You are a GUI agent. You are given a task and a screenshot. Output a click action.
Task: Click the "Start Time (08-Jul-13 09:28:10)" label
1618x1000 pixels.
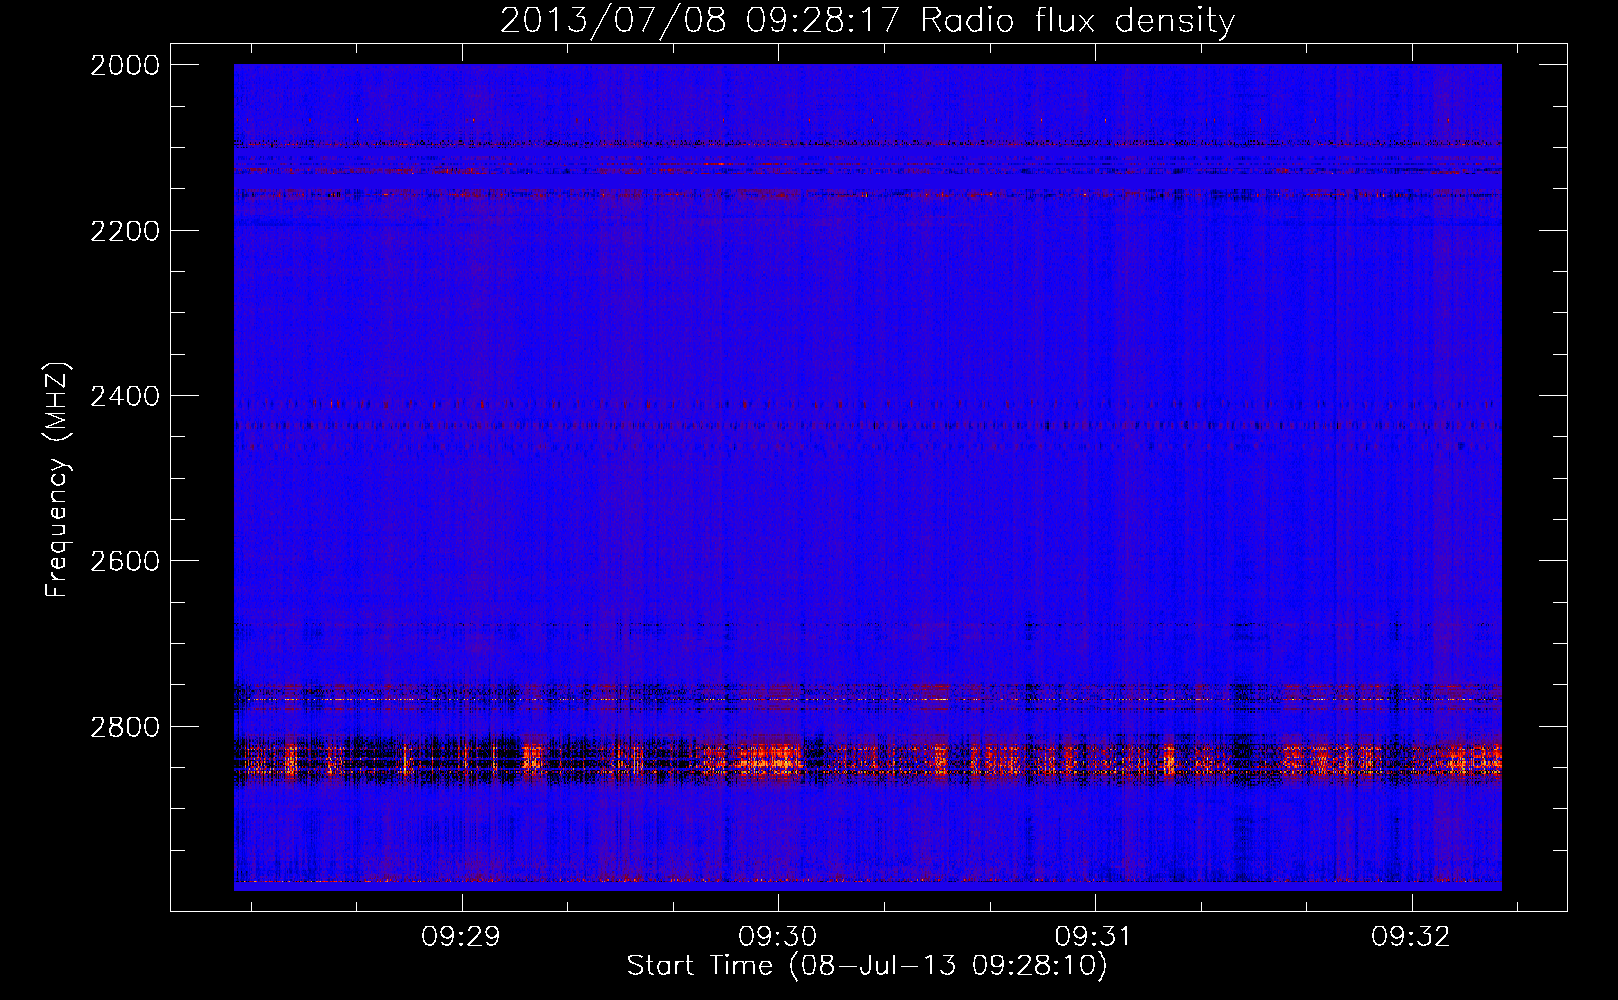867,966
